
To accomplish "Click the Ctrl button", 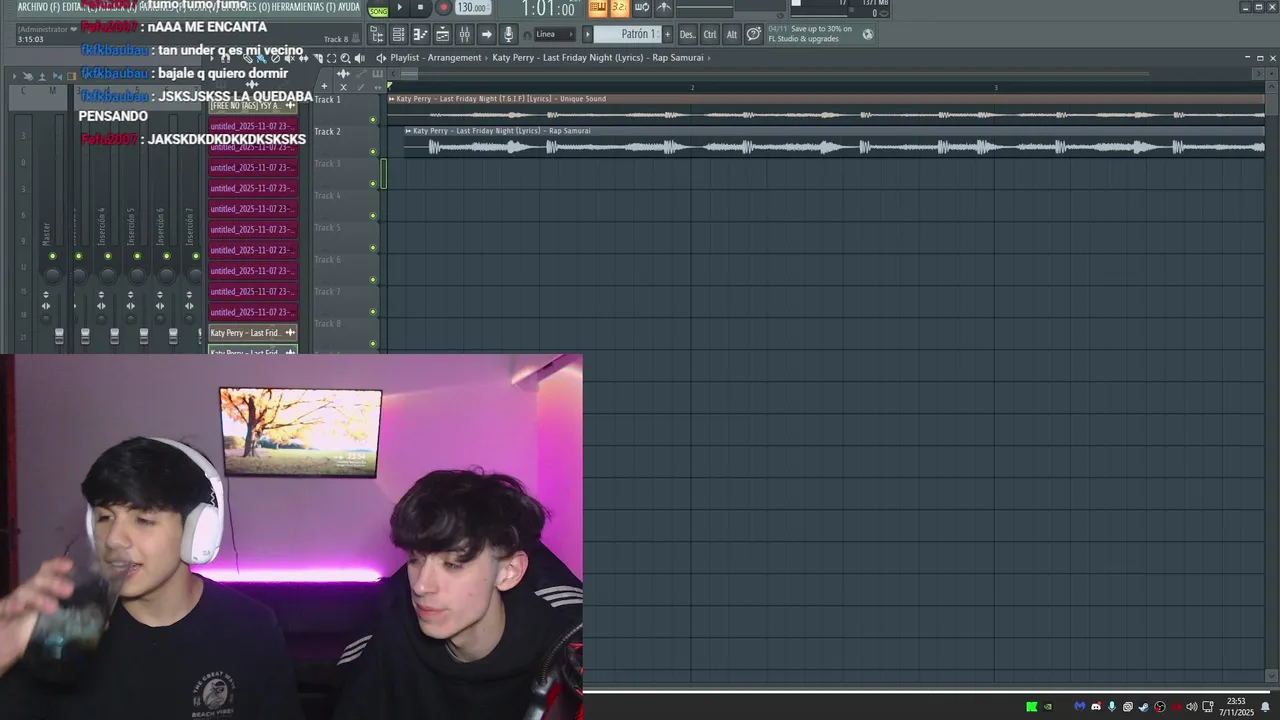I will (x=710, y=34).
